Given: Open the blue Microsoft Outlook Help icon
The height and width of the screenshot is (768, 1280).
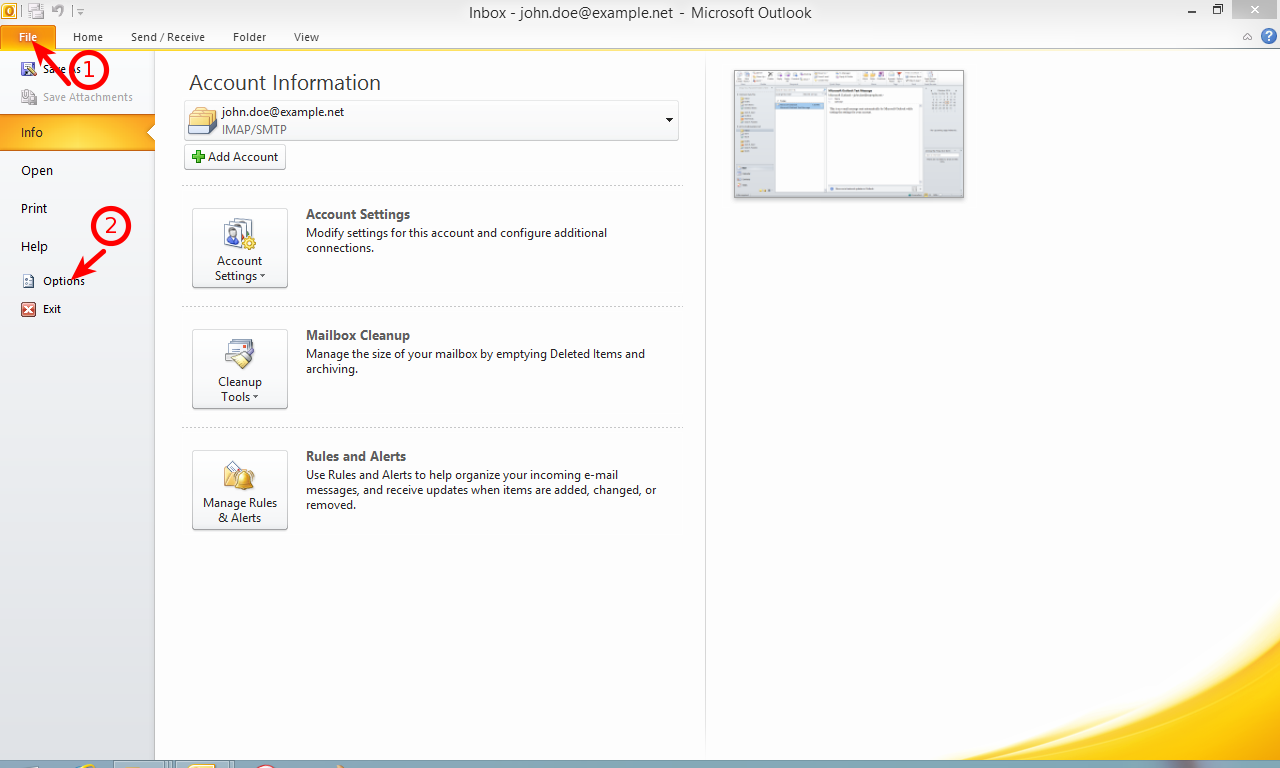Looking at the screenshot, I should (1269, 36).
